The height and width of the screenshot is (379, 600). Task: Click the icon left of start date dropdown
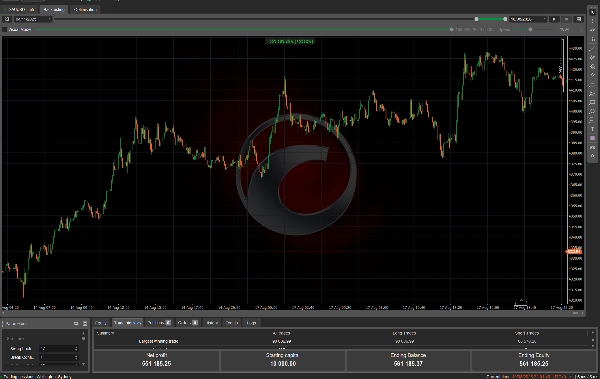7,19
